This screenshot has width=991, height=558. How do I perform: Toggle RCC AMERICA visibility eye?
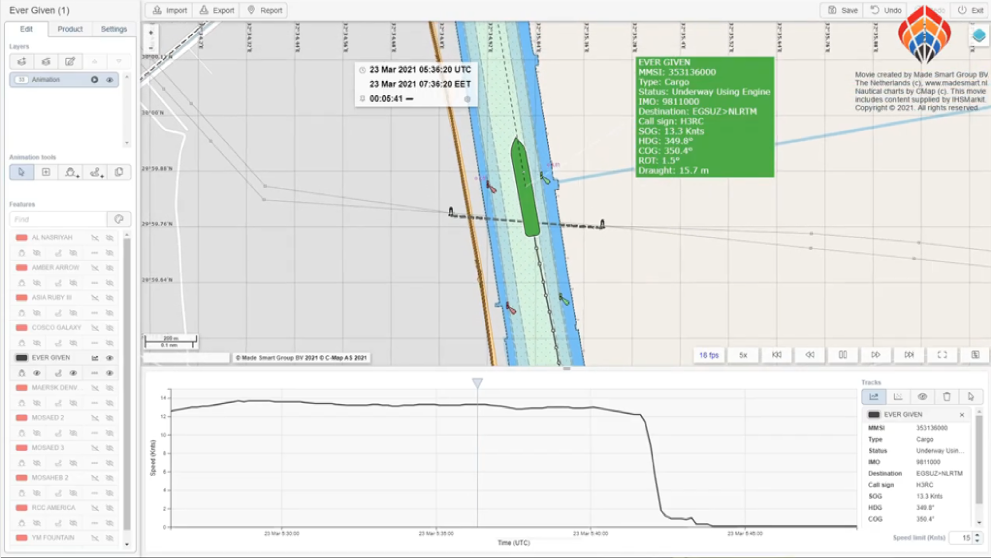point(109,507)
